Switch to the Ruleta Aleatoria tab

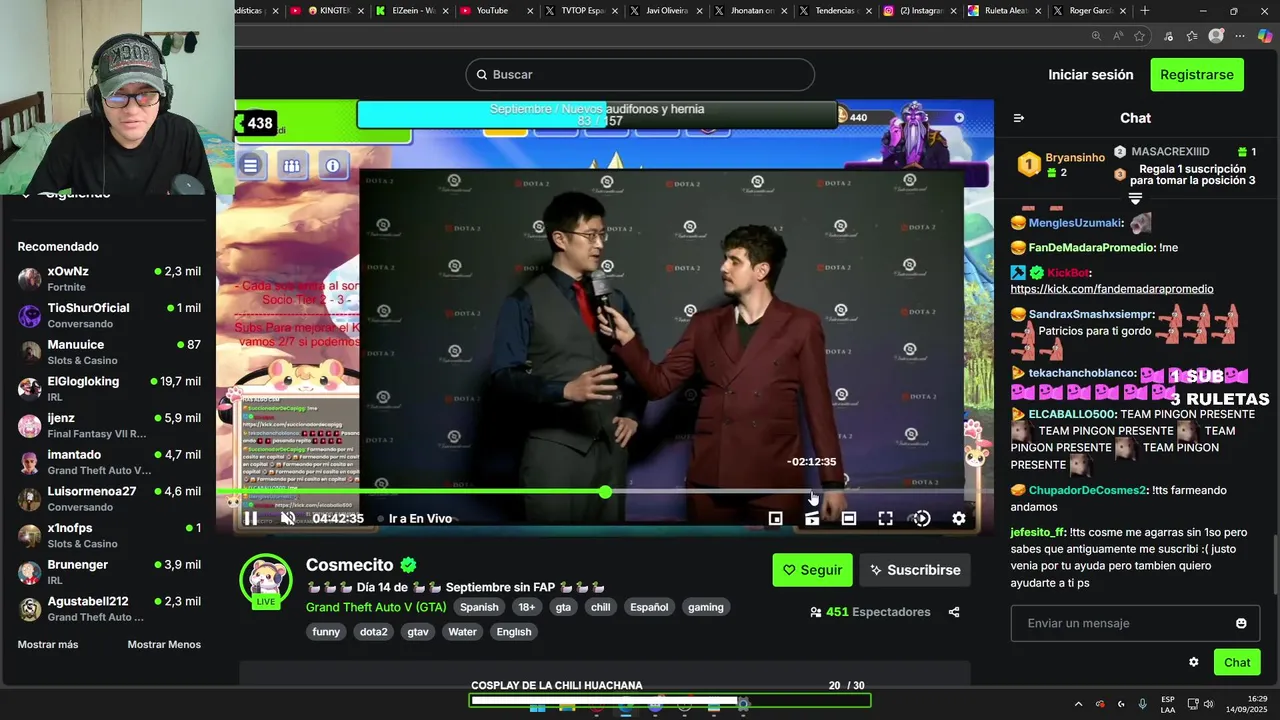1006,11
